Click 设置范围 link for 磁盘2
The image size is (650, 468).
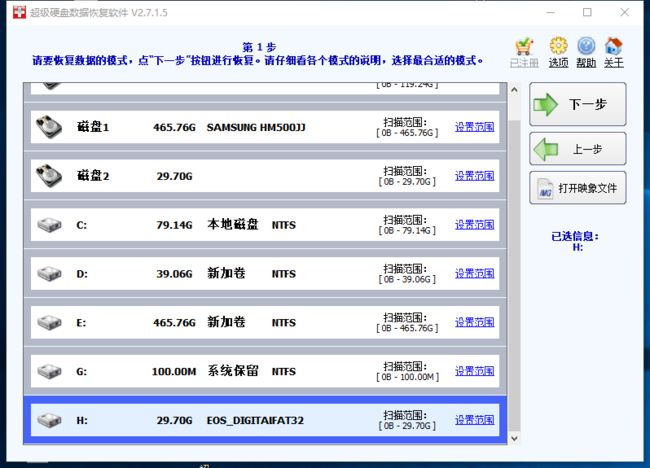click(475, 176)
